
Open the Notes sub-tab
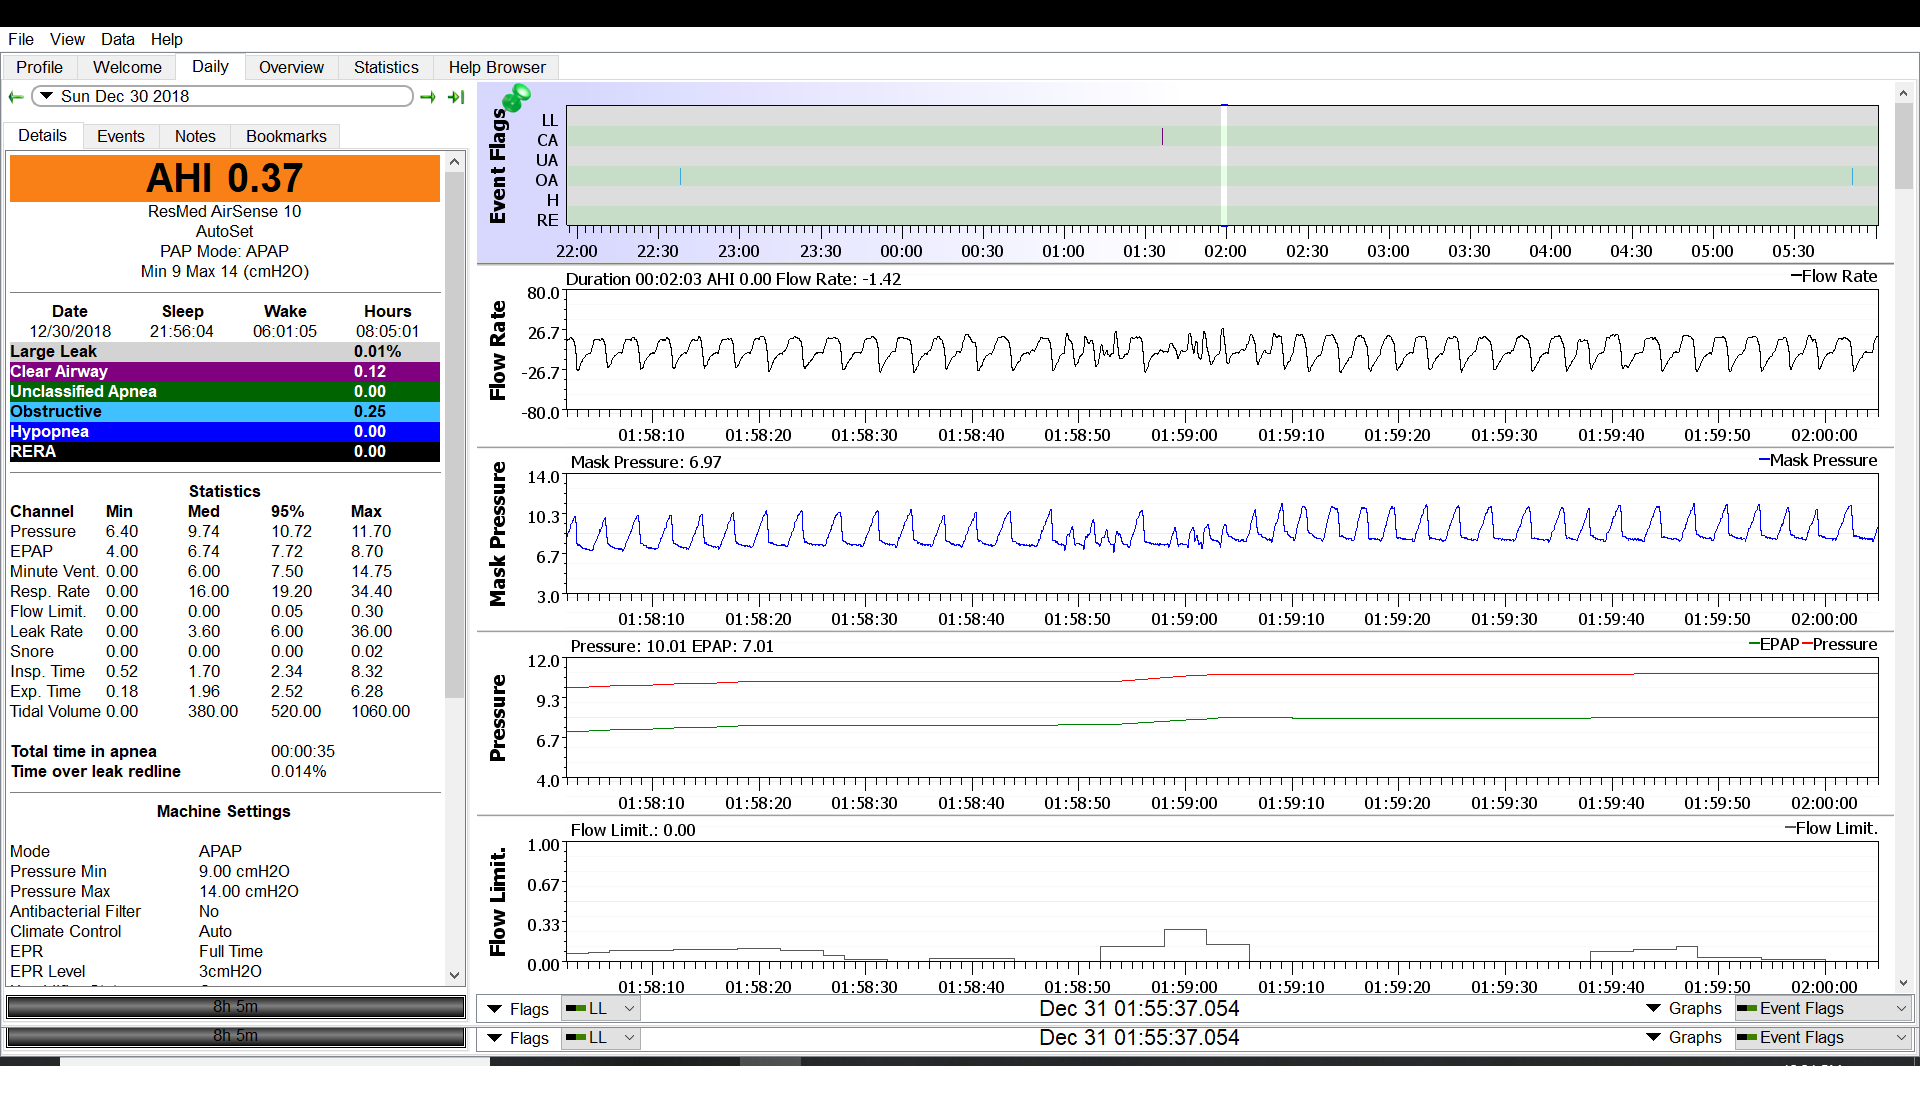click(195, 136)
